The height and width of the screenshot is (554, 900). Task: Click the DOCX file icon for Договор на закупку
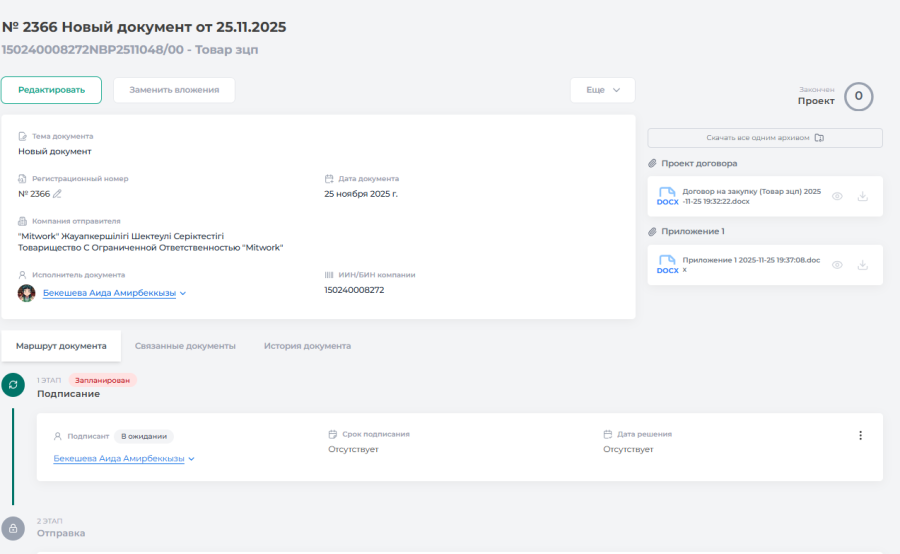click(667, 196)
